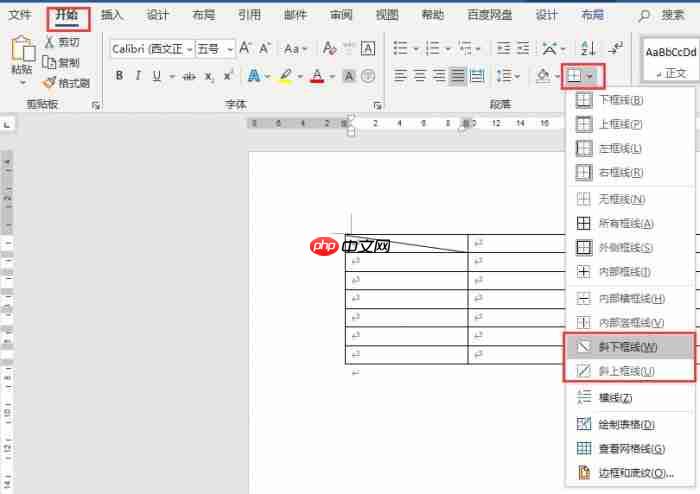
Task: Open the borders dropdown arrow
Action: 590,76
